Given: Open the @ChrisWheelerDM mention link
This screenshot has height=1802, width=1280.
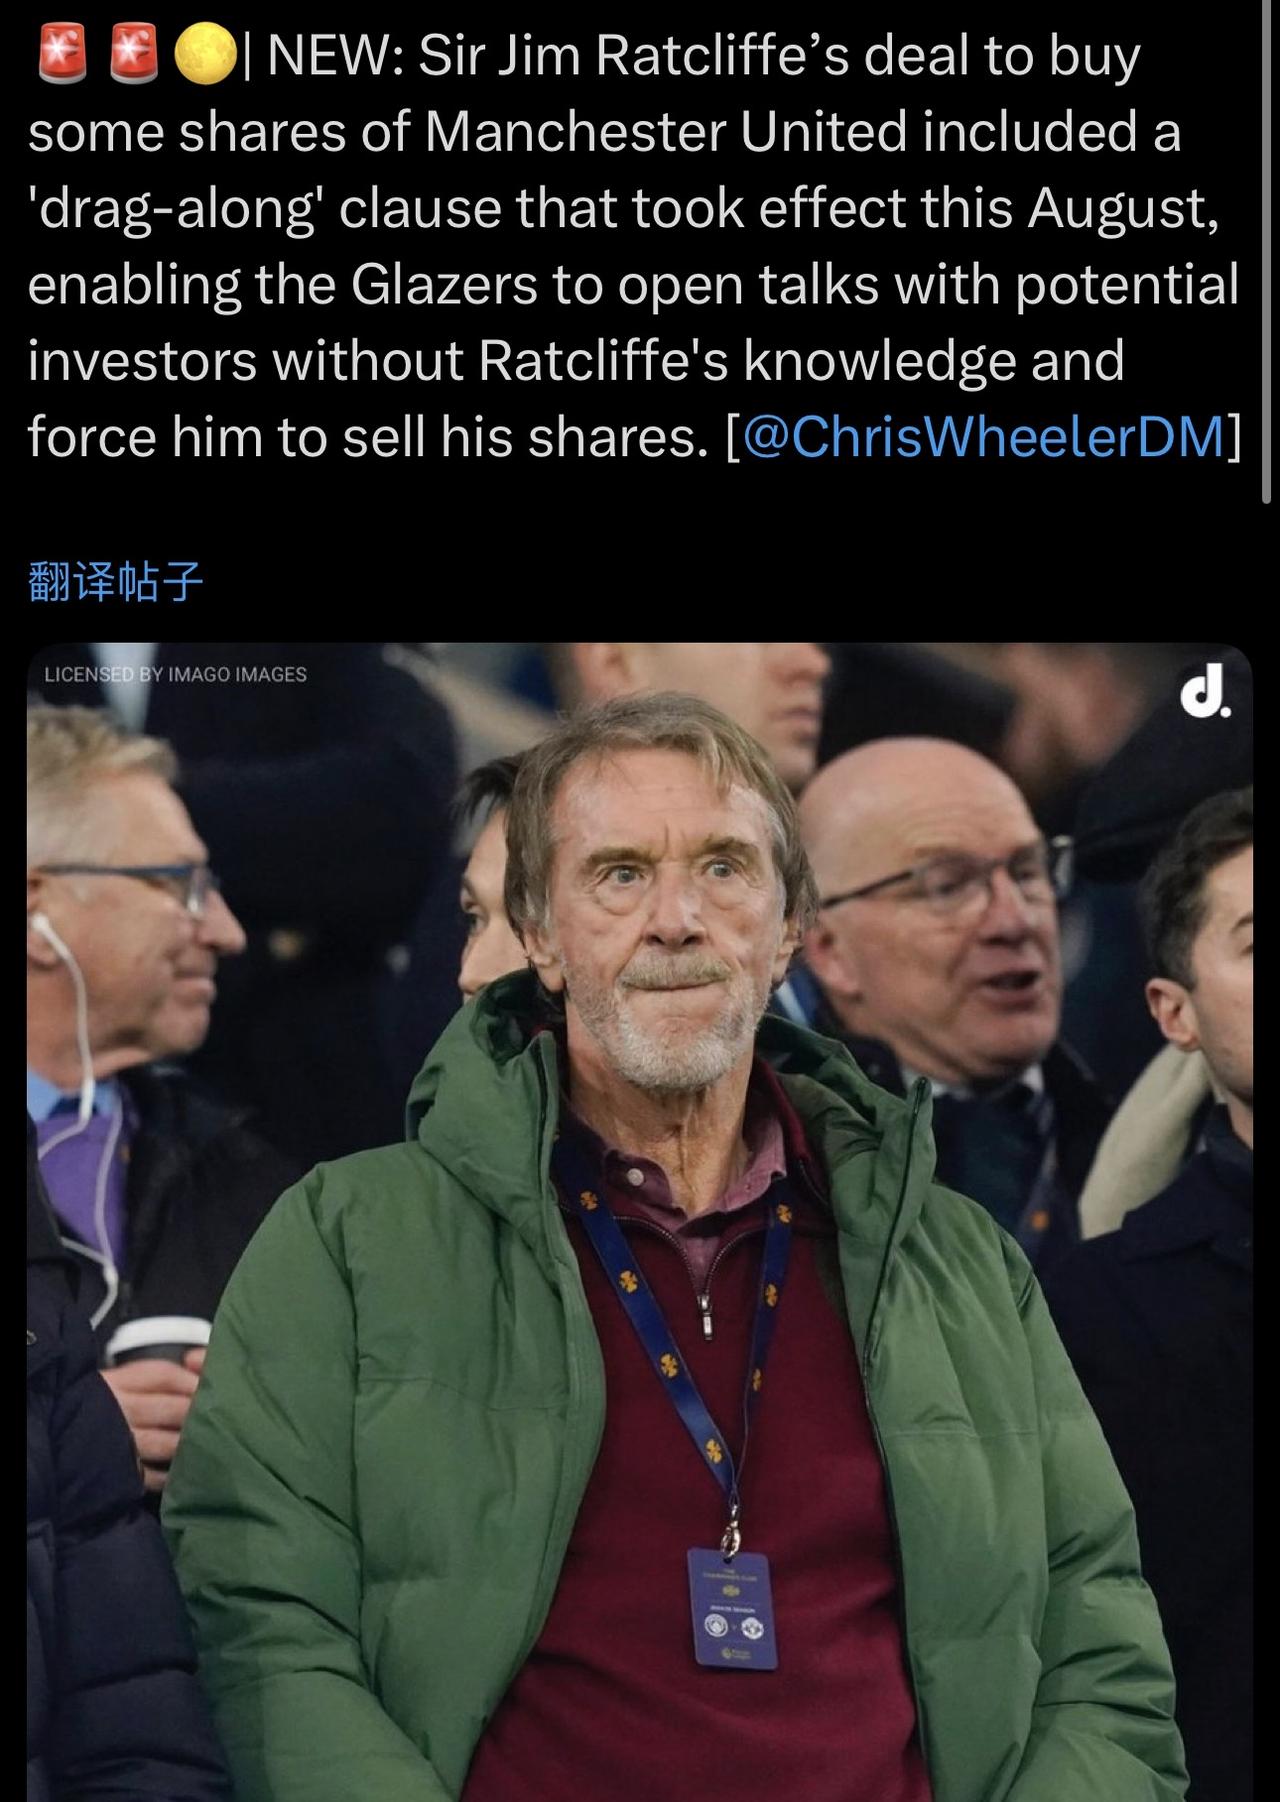Looking at the screenshot, I should coord(983,436).
